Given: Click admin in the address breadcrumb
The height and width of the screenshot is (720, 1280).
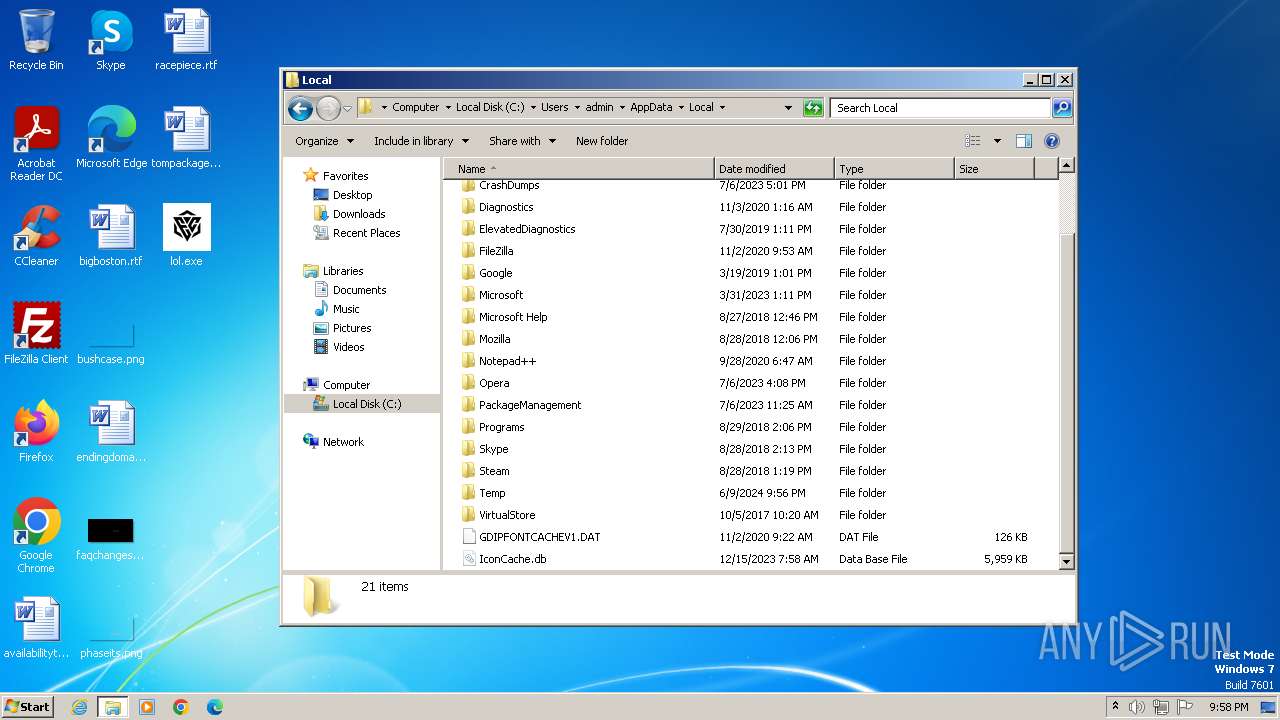Looking at the screenshot, I should pyautogui.click(x=599, y=108).
